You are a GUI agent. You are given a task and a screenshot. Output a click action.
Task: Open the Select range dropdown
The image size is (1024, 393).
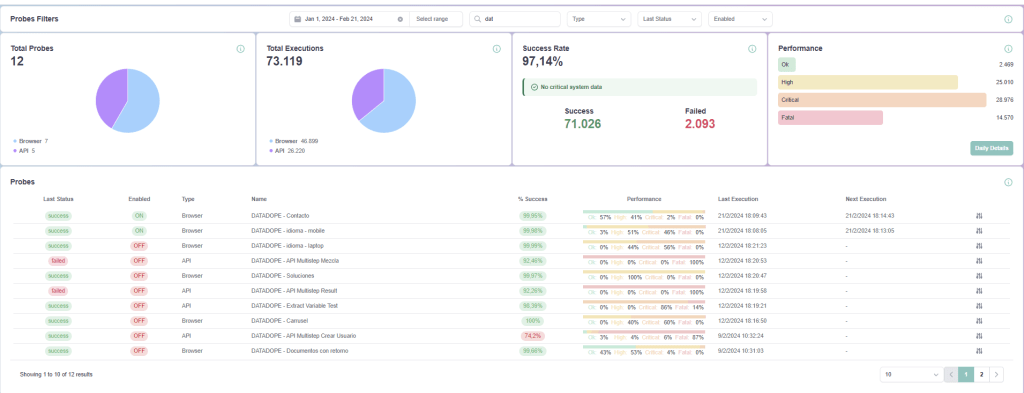(436, 19)
